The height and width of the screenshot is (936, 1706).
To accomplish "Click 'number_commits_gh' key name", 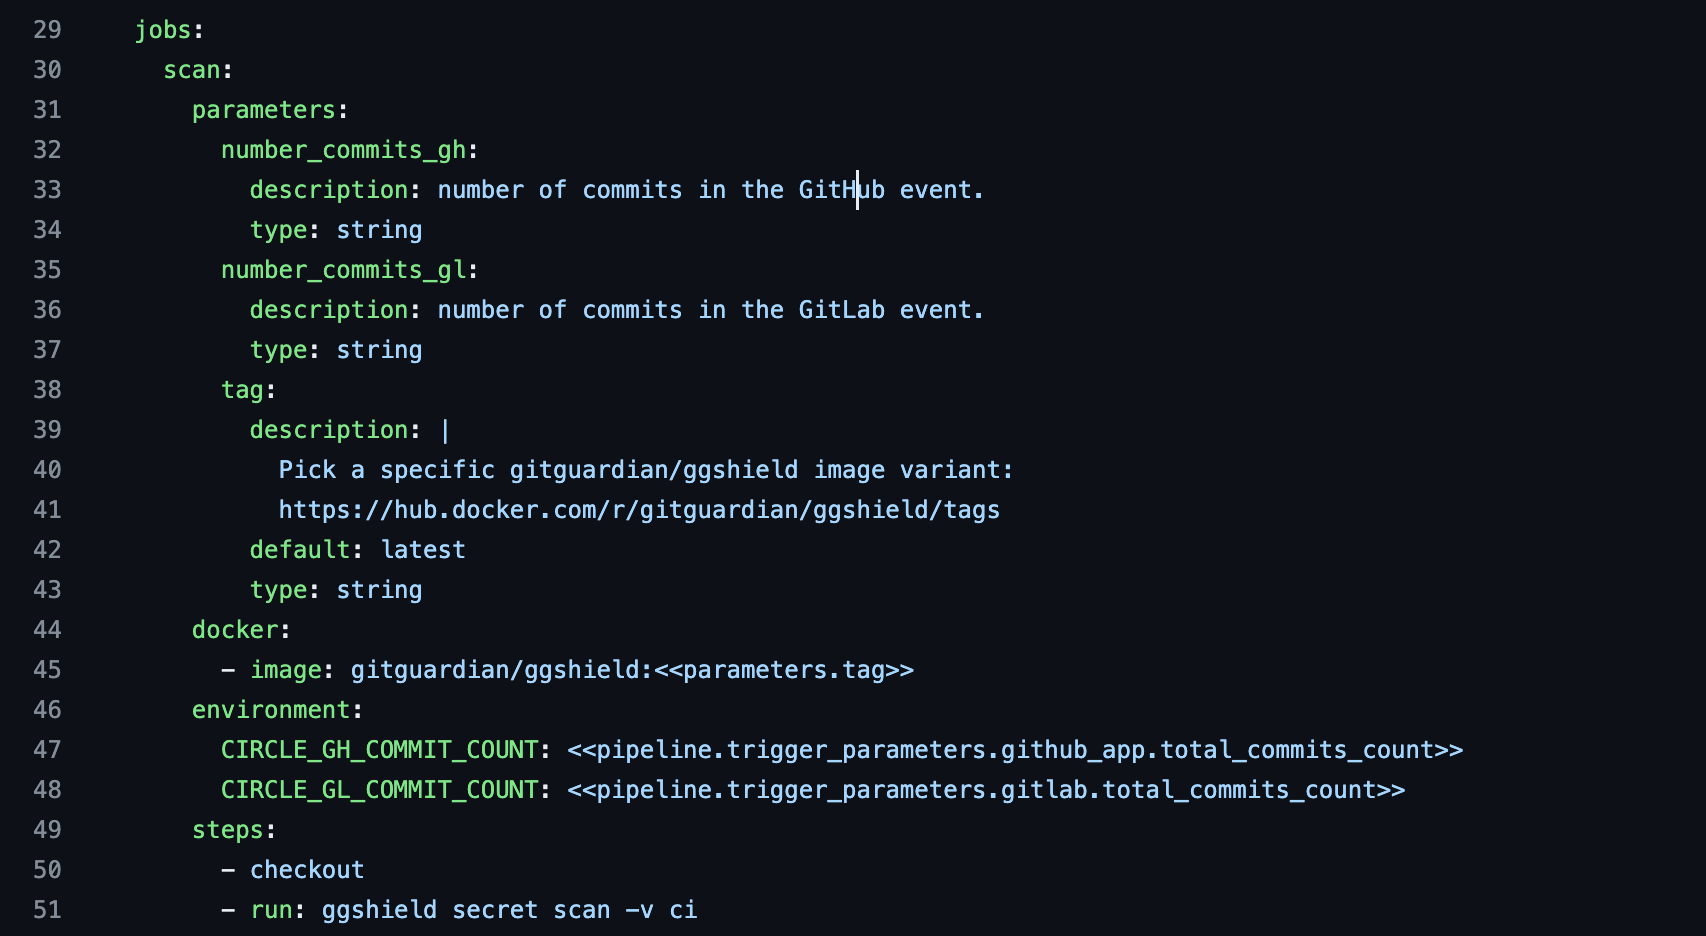I will click(344, 150).
